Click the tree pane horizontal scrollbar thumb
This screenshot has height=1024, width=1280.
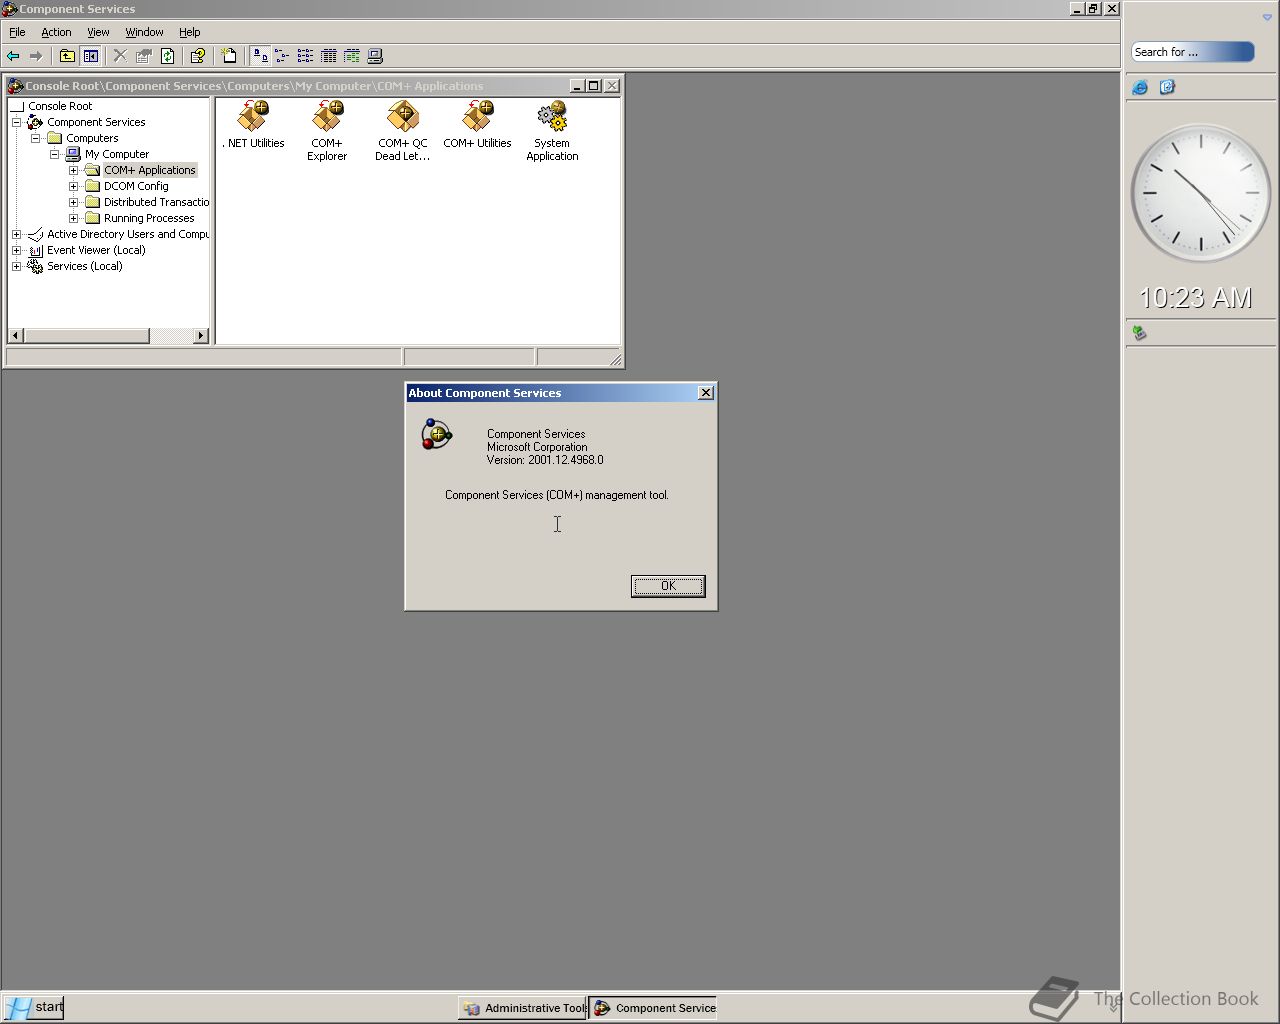(86, 336)
